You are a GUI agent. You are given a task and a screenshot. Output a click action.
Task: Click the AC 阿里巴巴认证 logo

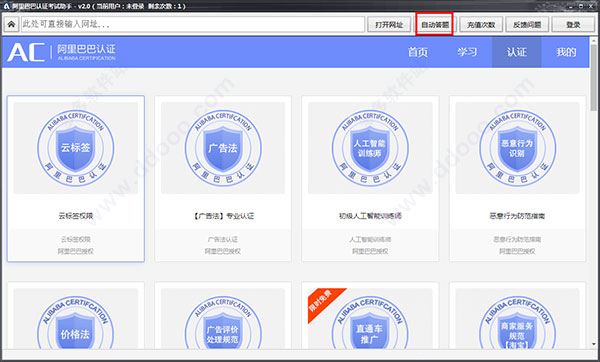(x=61, y=52)
